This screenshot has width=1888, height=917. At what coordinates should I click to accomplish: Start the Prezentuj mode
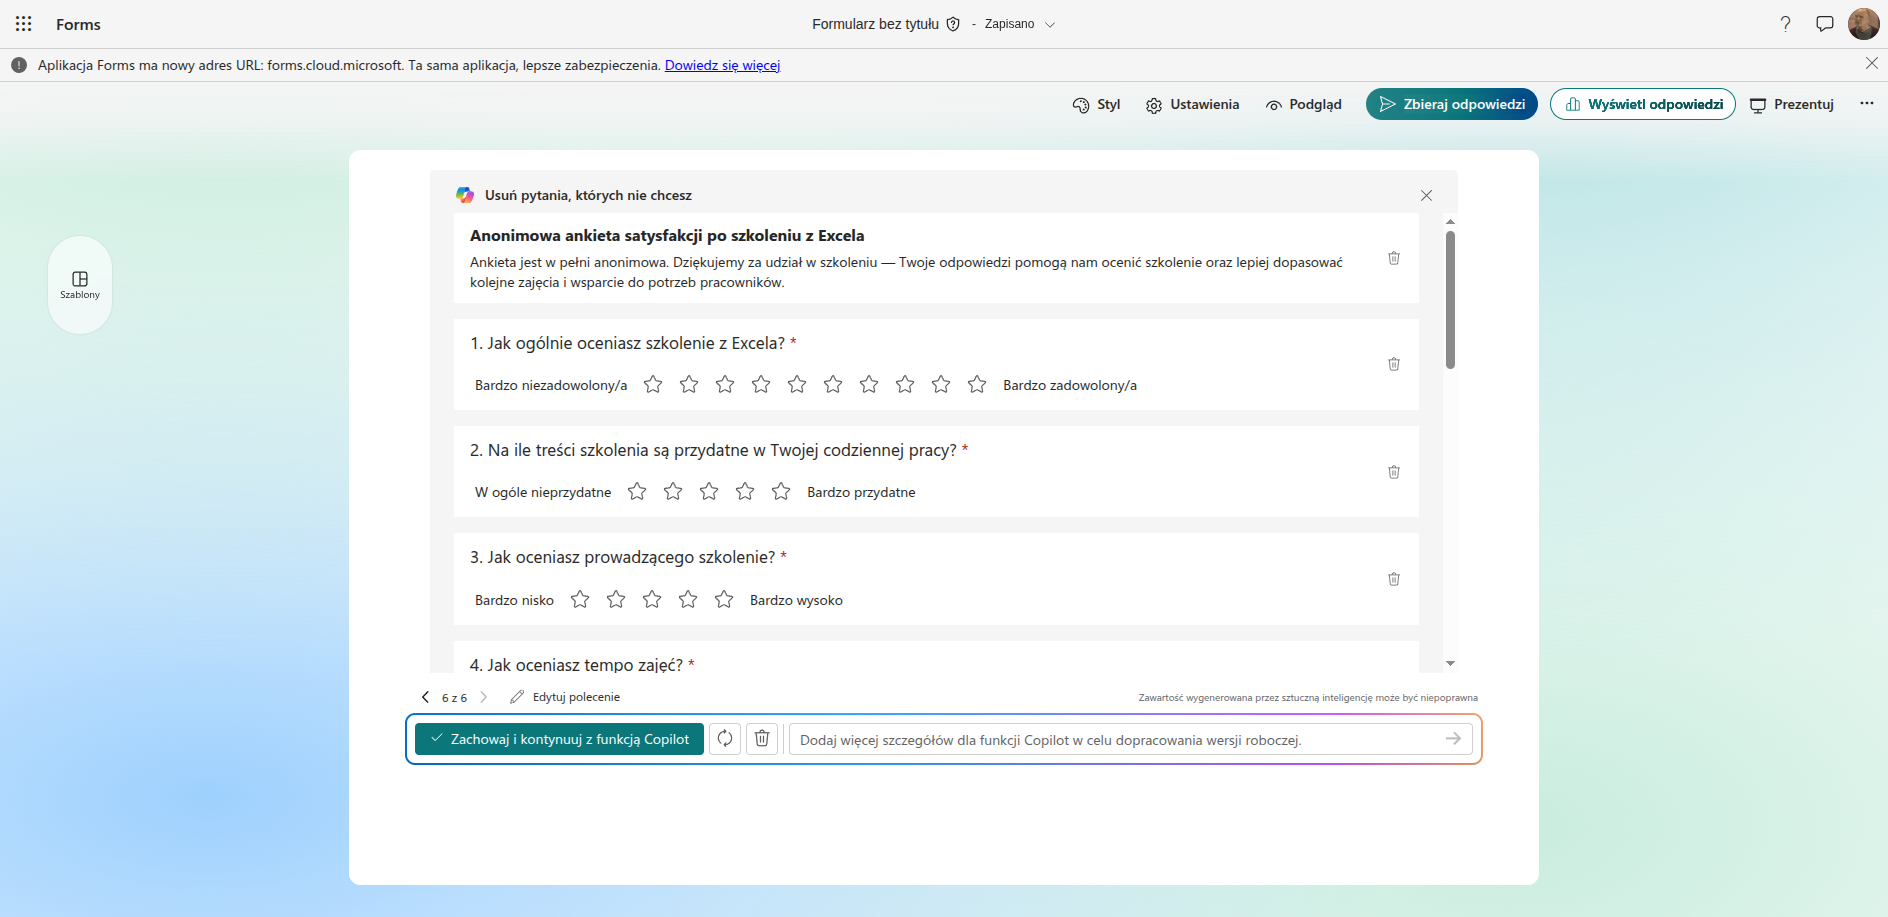(x=1792, y=104)
